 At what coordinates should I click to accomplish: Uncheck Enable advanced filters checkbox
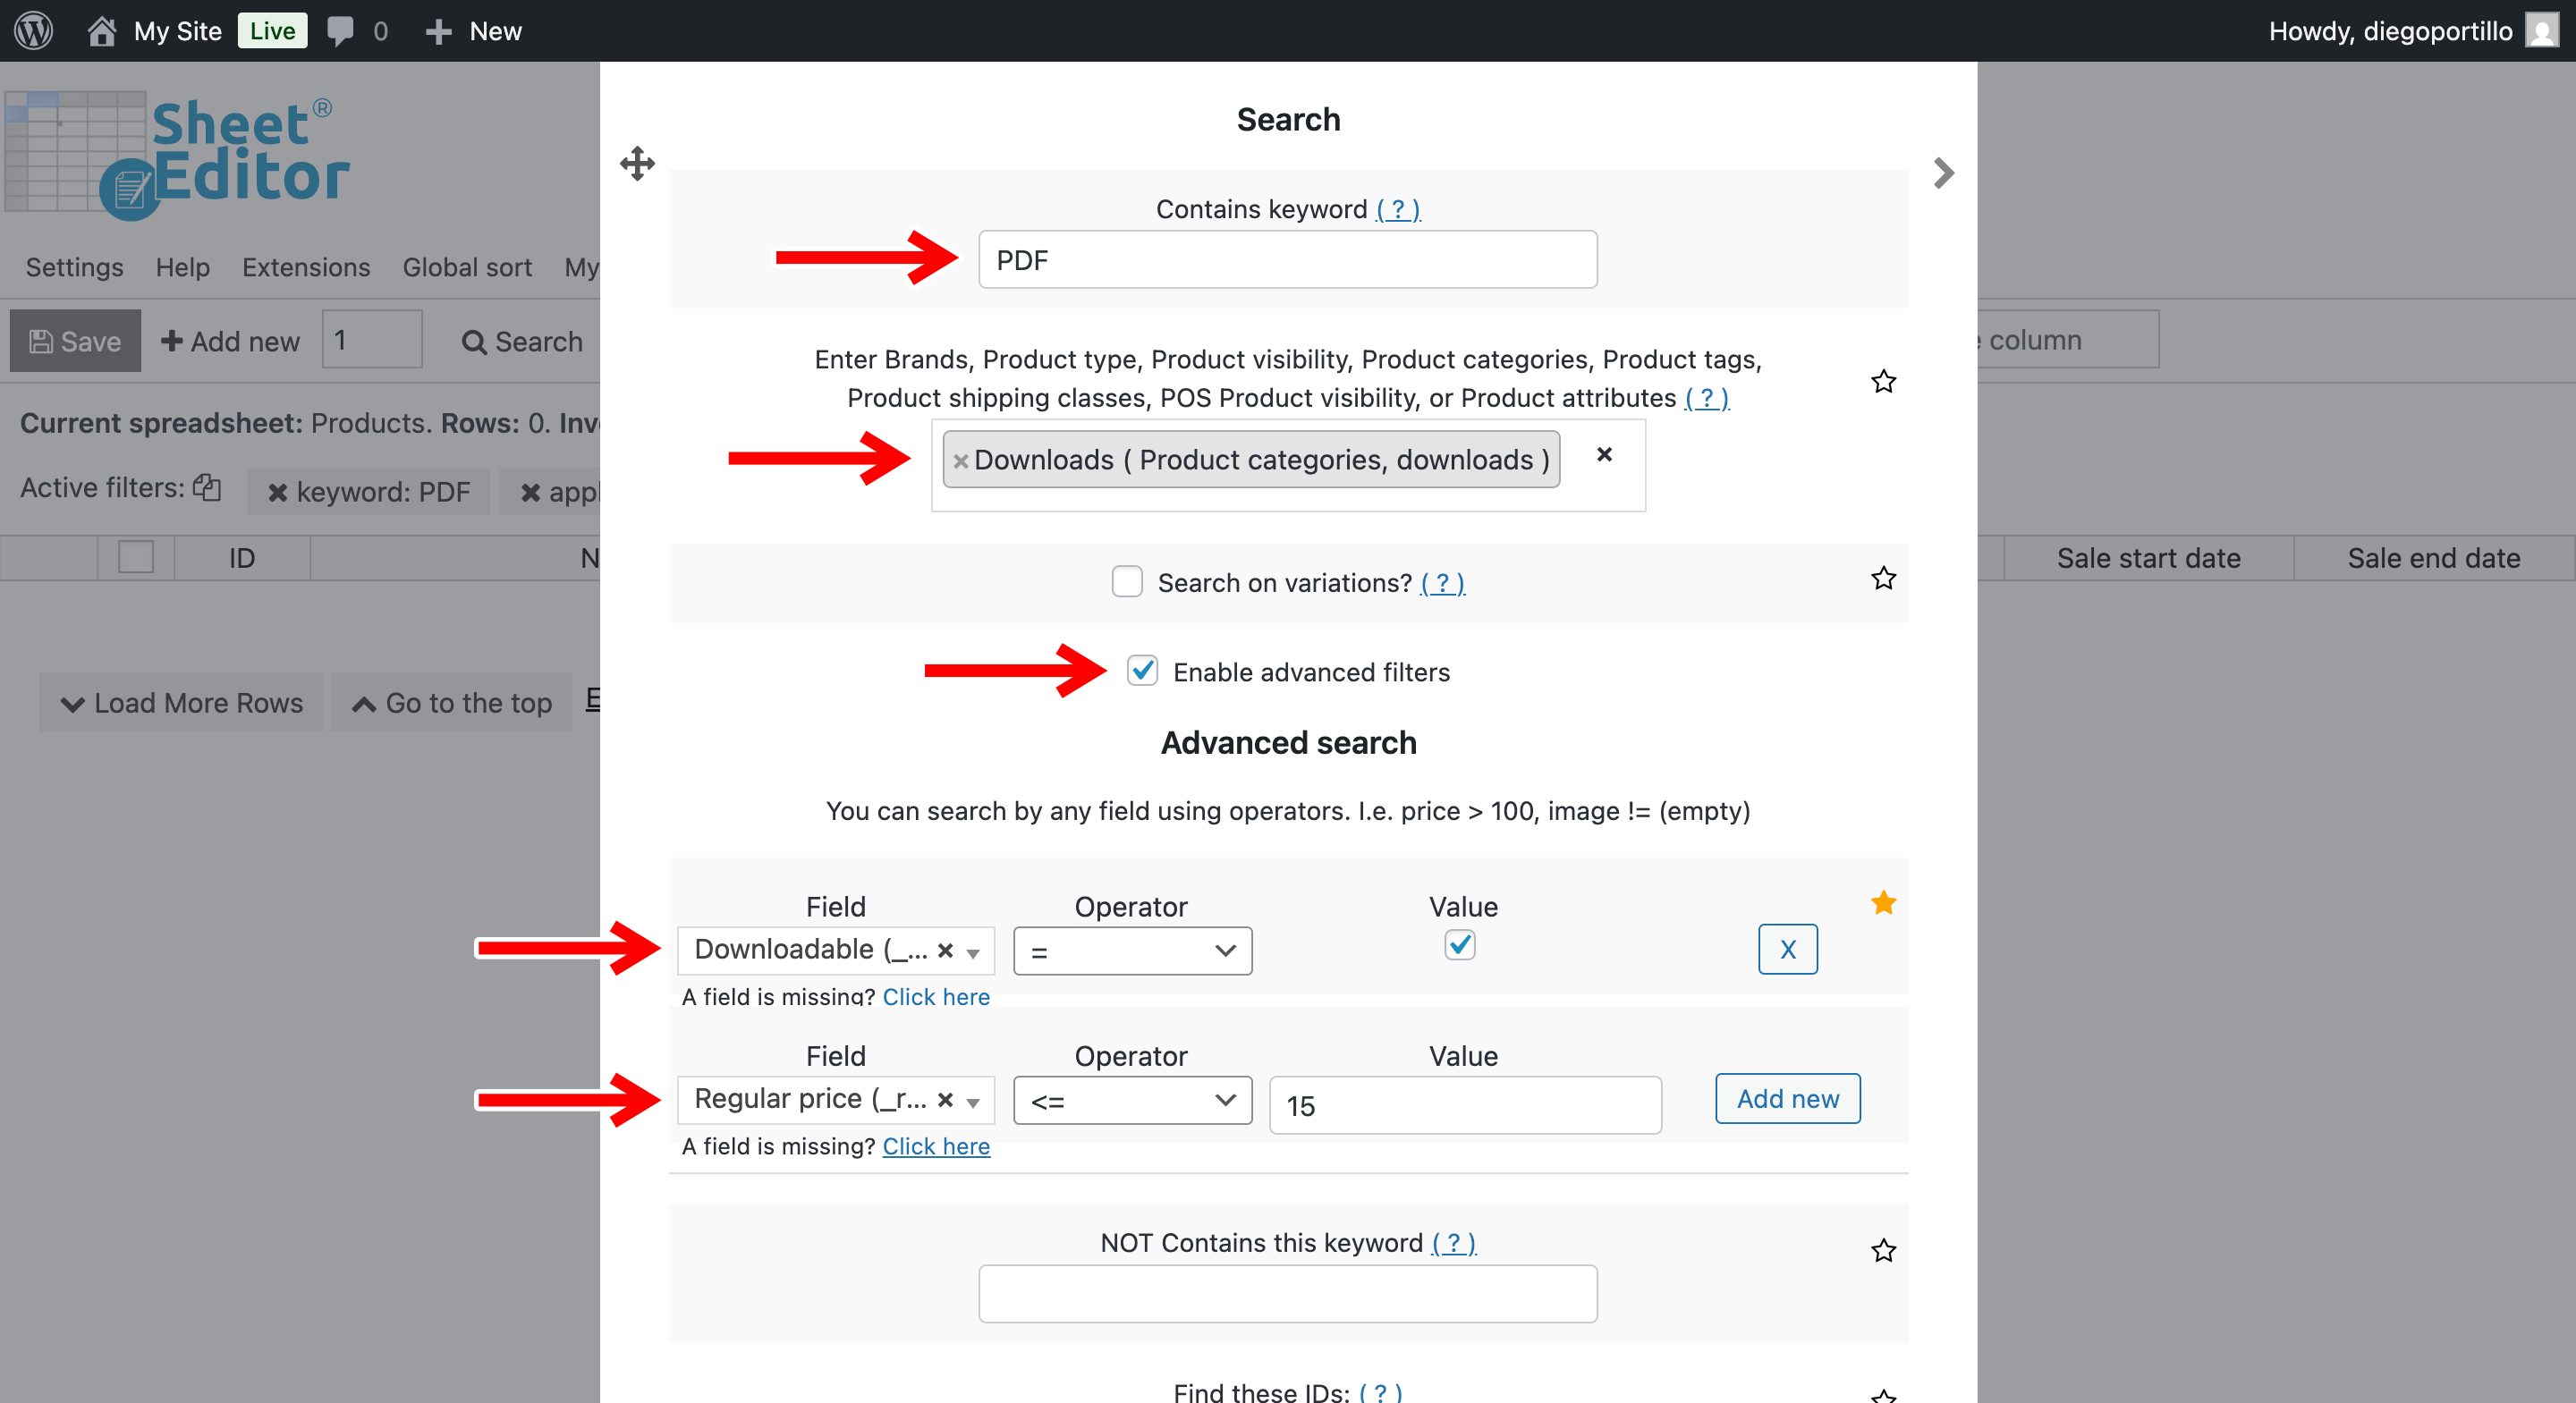(1142, 670)
